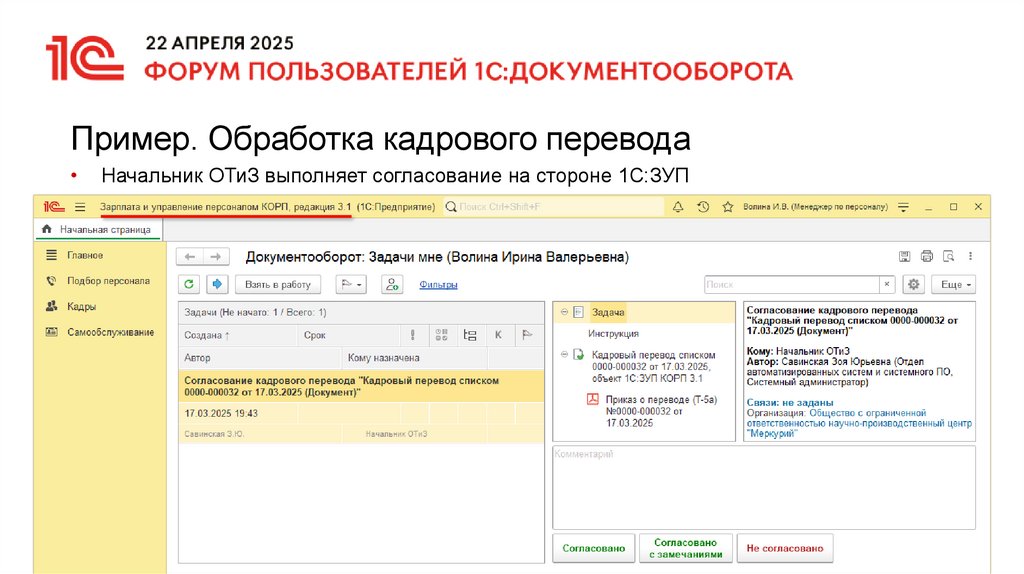Click the Не согласовано button
The image size is (1024, 574).
pyautogui.click(x=785, y=548)
